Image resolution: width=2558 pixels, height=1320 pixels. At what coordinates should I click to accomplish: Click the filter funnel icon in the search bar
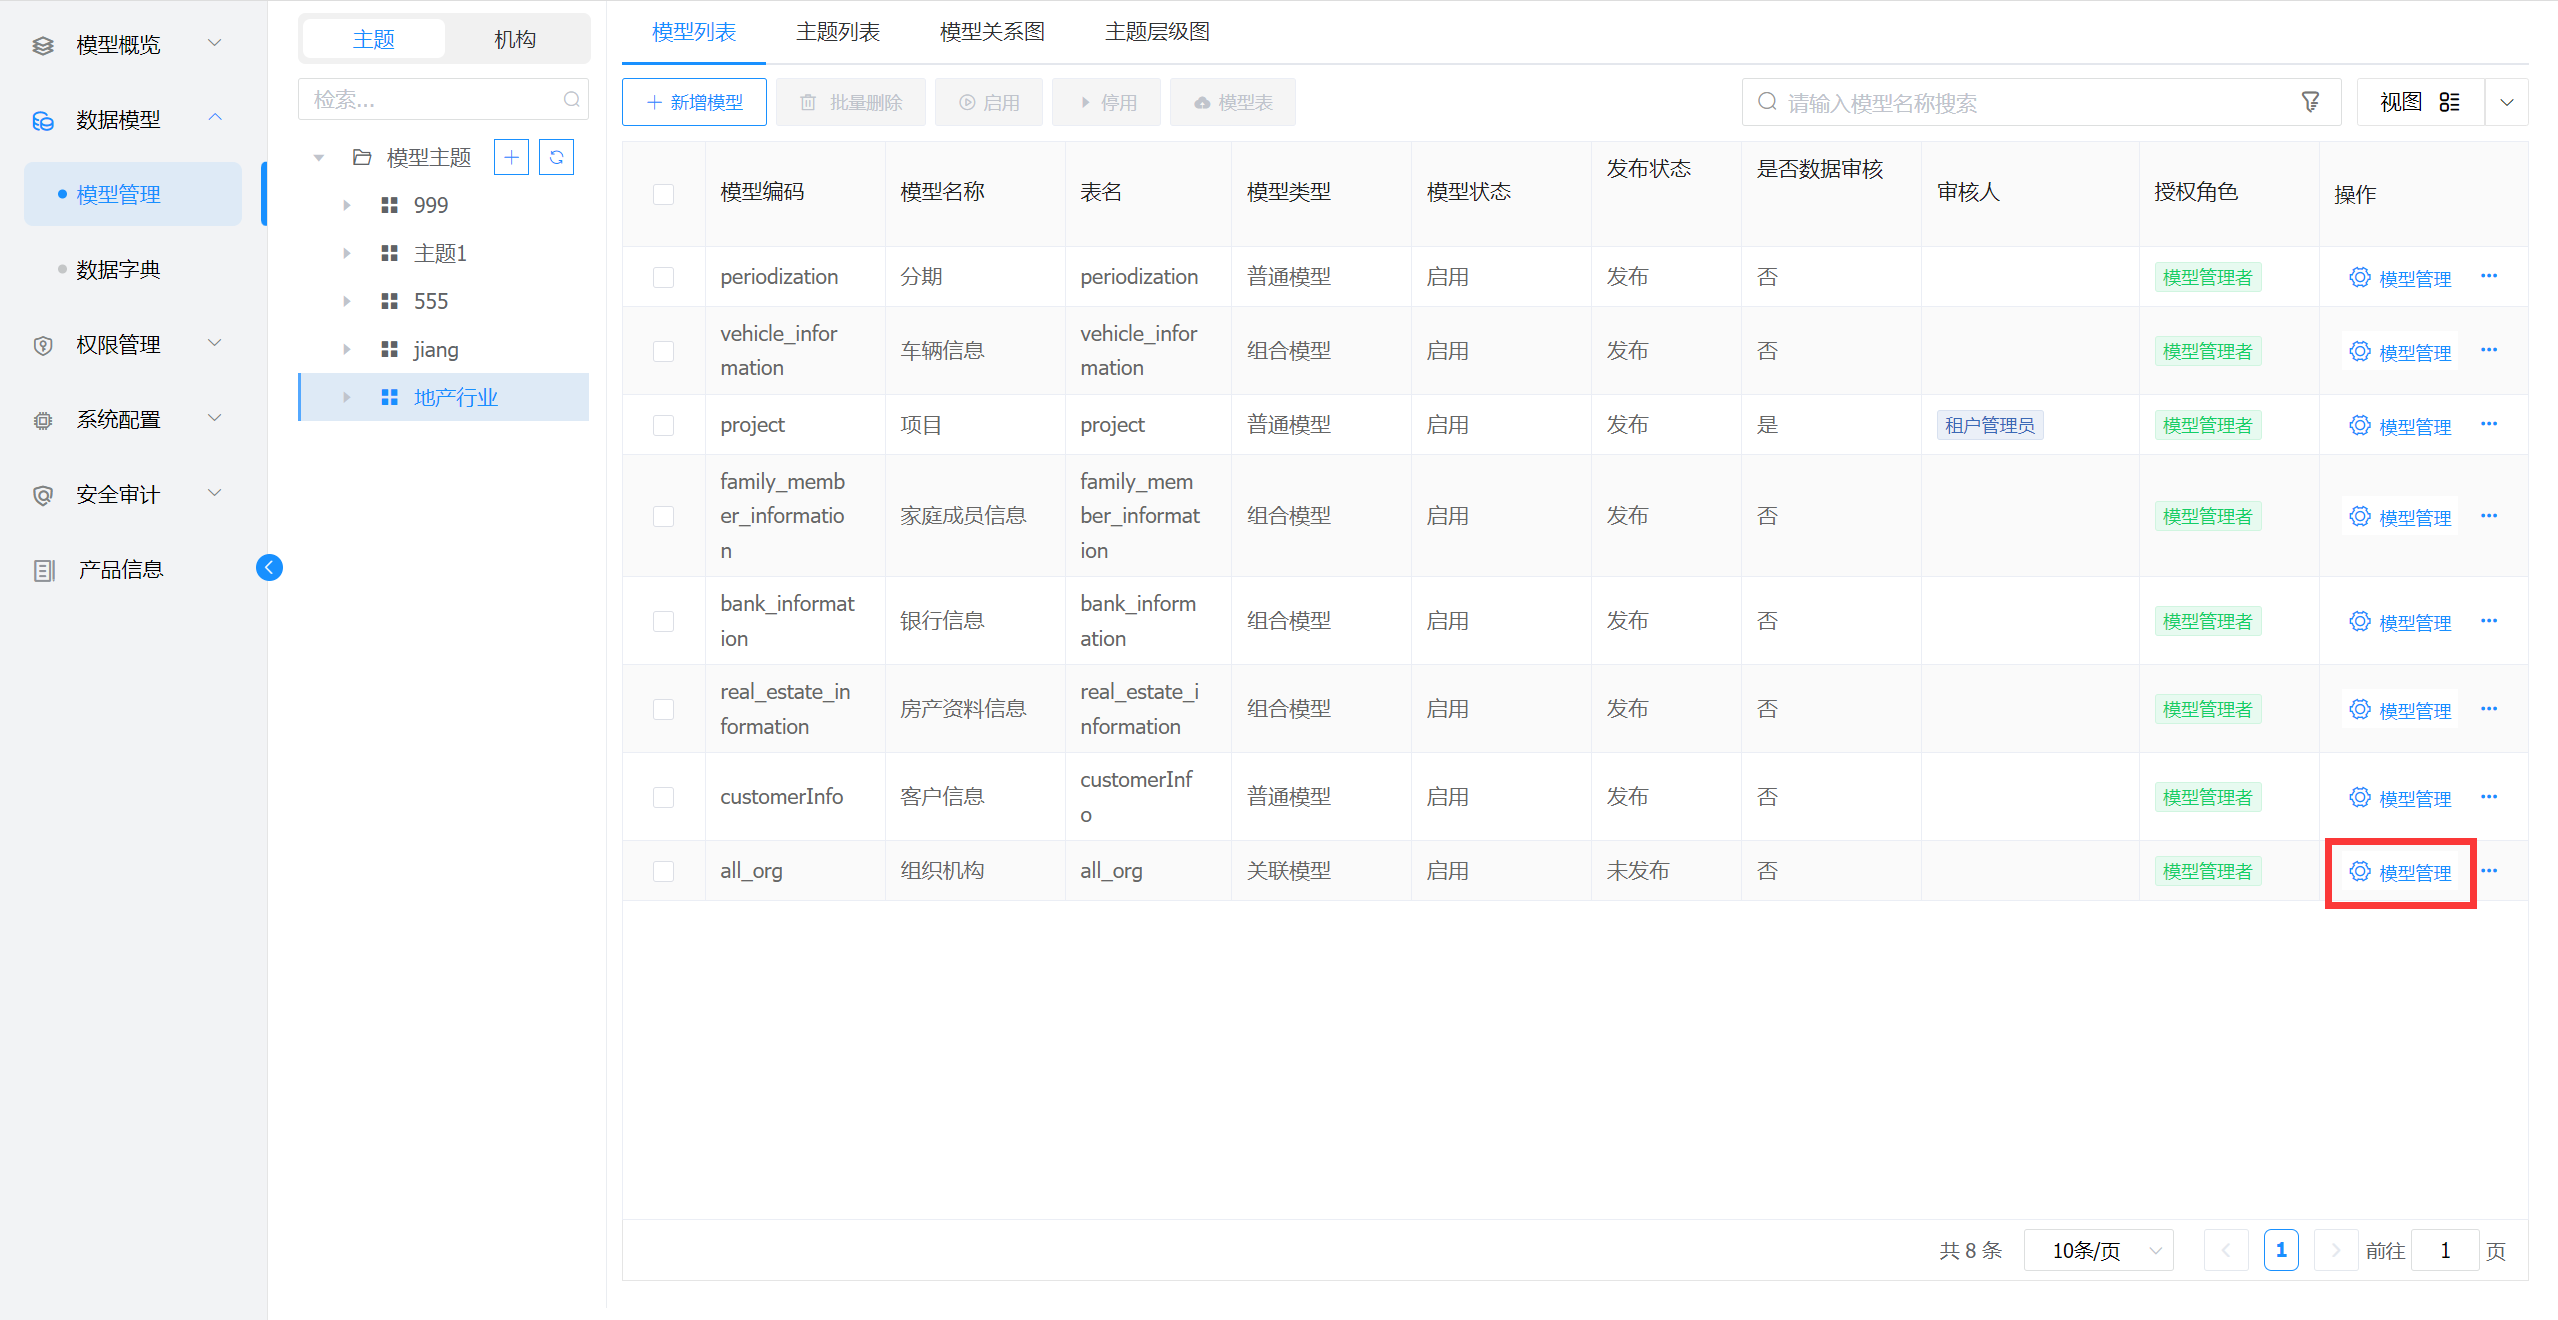[x=2310, y=102]
